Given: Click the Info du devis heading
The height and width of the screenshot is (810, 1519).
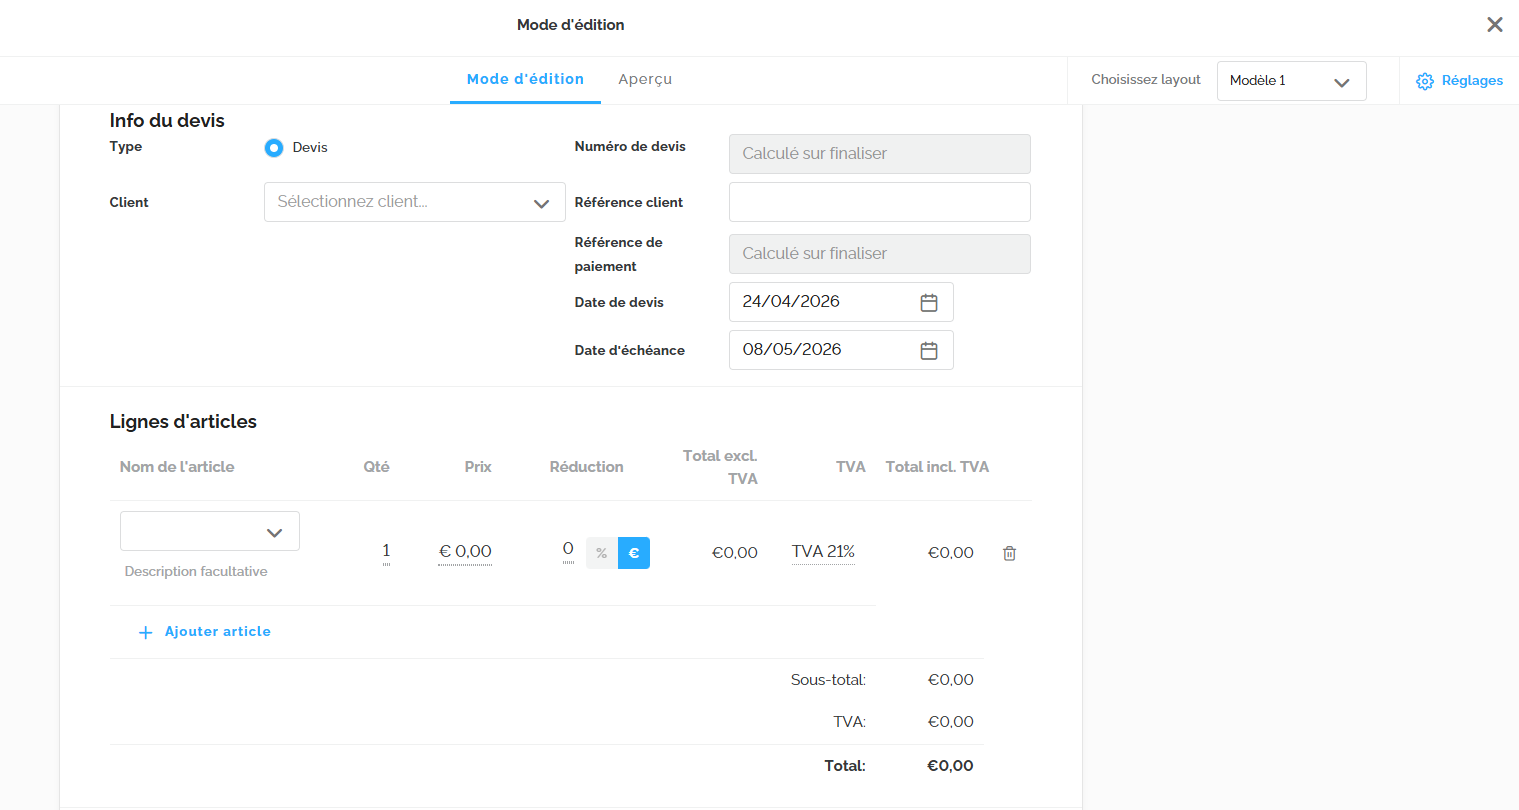Looking at the screenshot, I should pyautogui.click(x=167, y=121).
